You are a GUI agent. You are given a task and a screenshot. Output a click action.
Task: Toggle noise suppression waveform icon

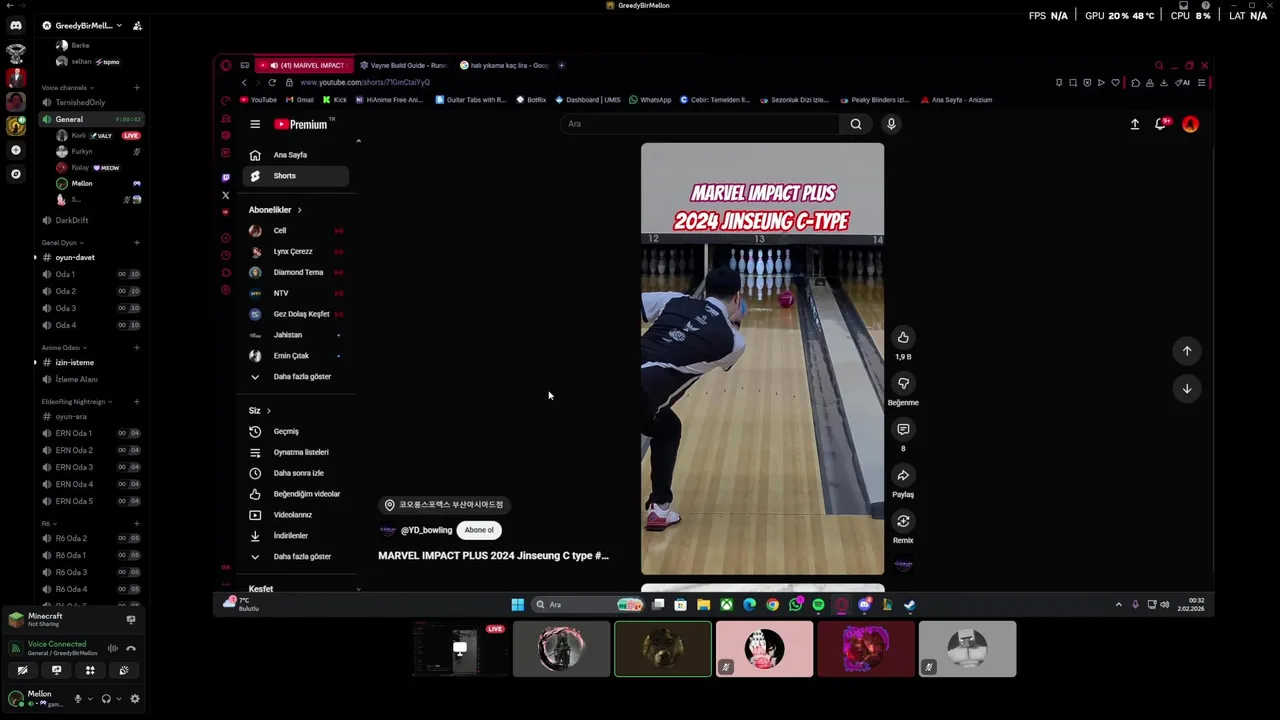tap(112, 648)
